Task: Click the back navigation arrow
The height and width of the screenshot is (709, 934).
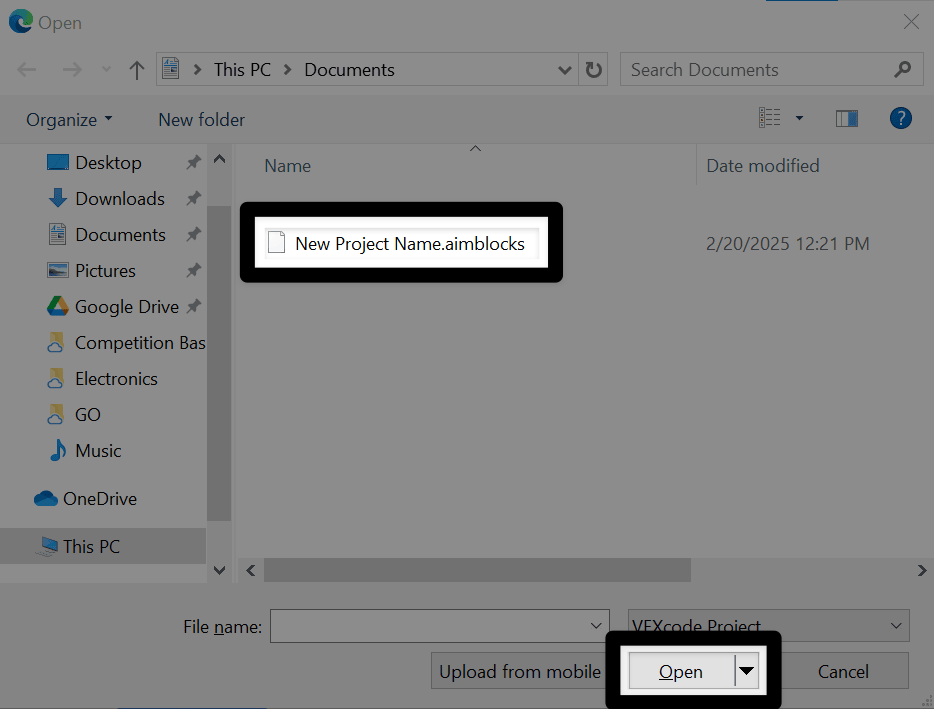Action: (x=26, y=69)
